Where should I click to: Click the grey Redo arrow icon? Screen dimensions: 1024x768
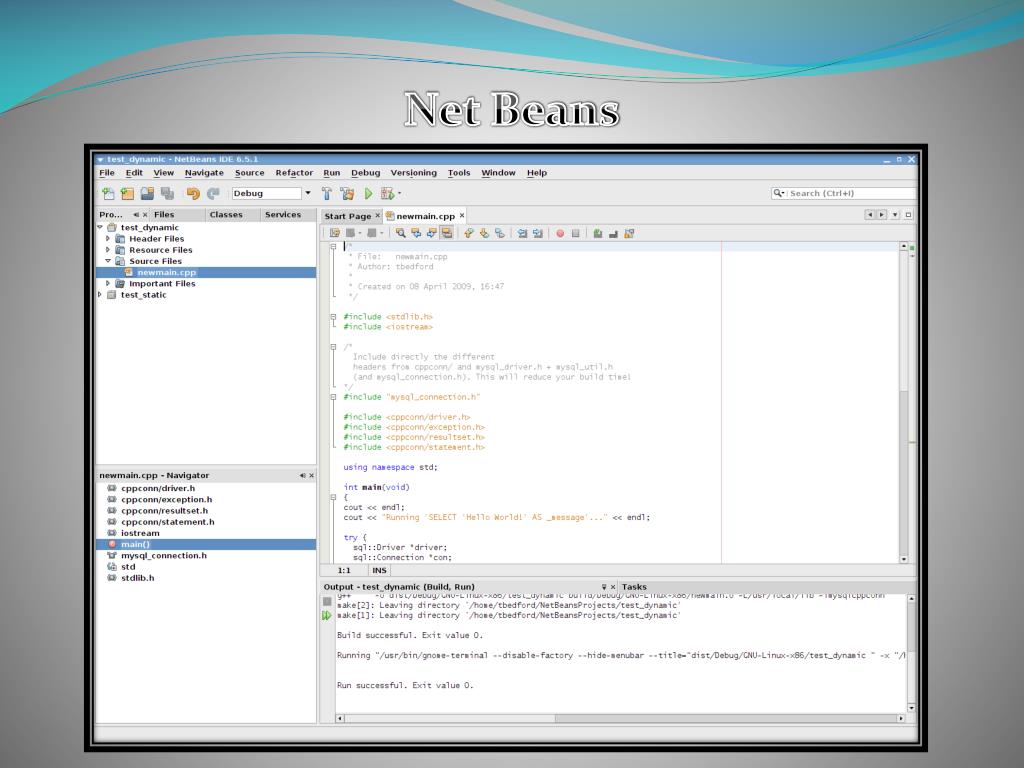213,193
